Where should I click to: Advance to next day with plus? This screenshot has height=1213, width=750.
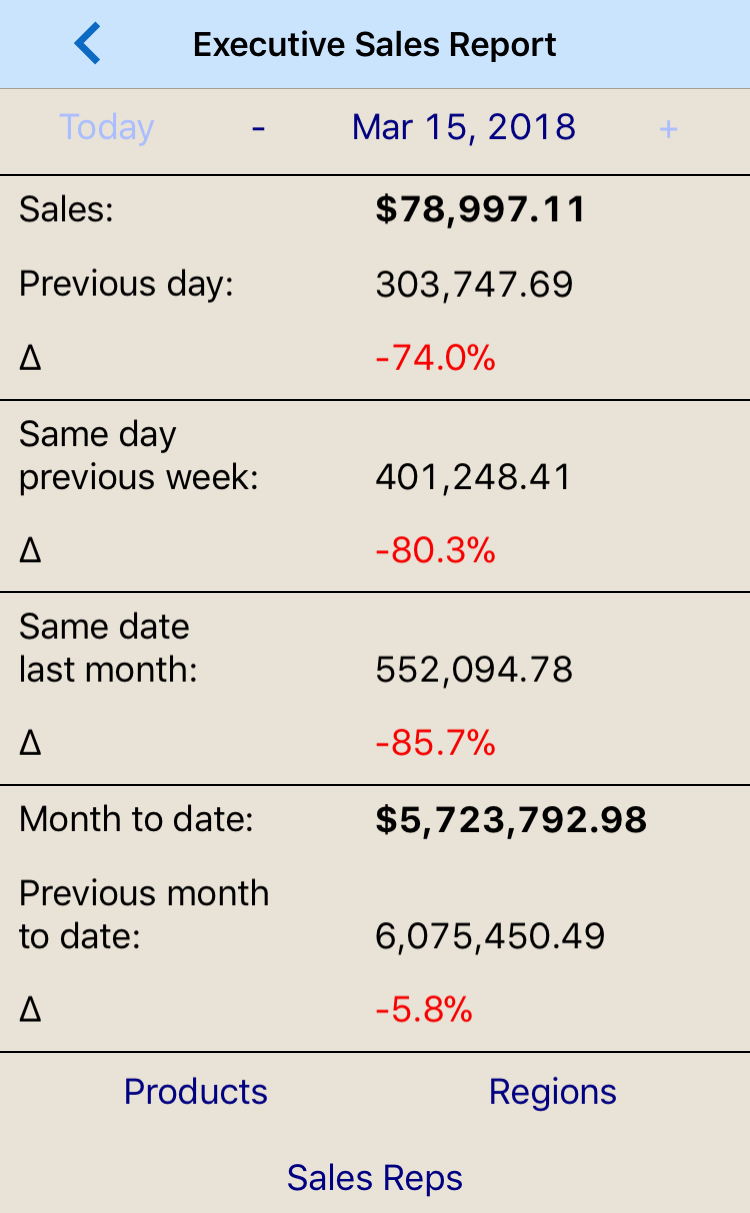668,128
